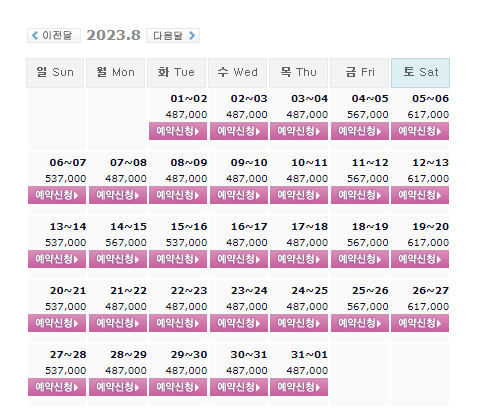Request reservation for 04~05
Image resolution: width=479 pixels, height=419 pixels.
click(x=360, y=131)
